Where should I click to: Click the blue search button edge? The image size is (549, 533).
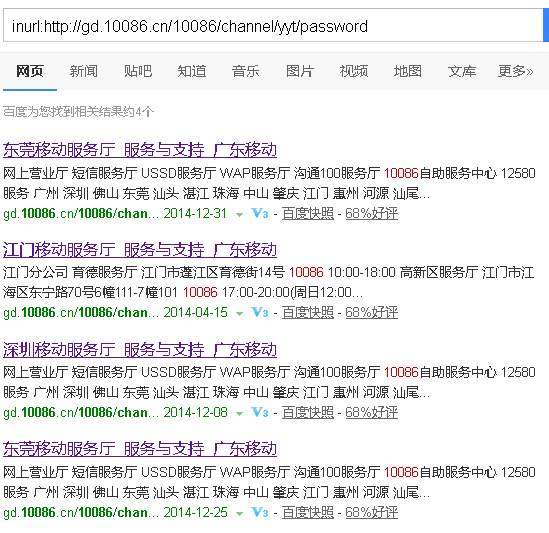click(546, 26)
